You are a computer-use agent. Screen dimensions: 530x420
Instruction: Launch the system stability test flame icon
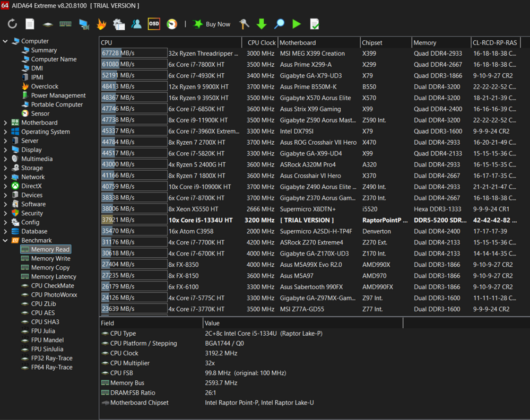101,24
